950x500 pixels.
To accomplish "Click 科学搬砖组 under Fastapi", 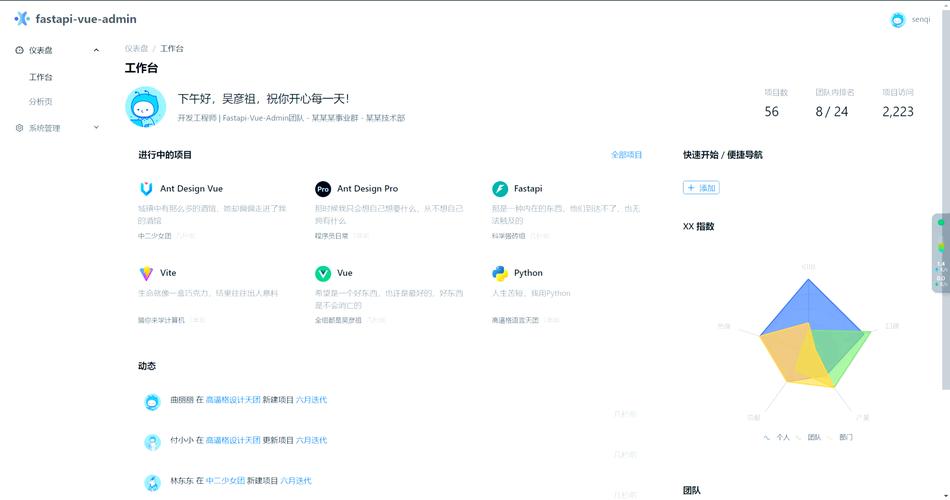I will click(508, 236).
